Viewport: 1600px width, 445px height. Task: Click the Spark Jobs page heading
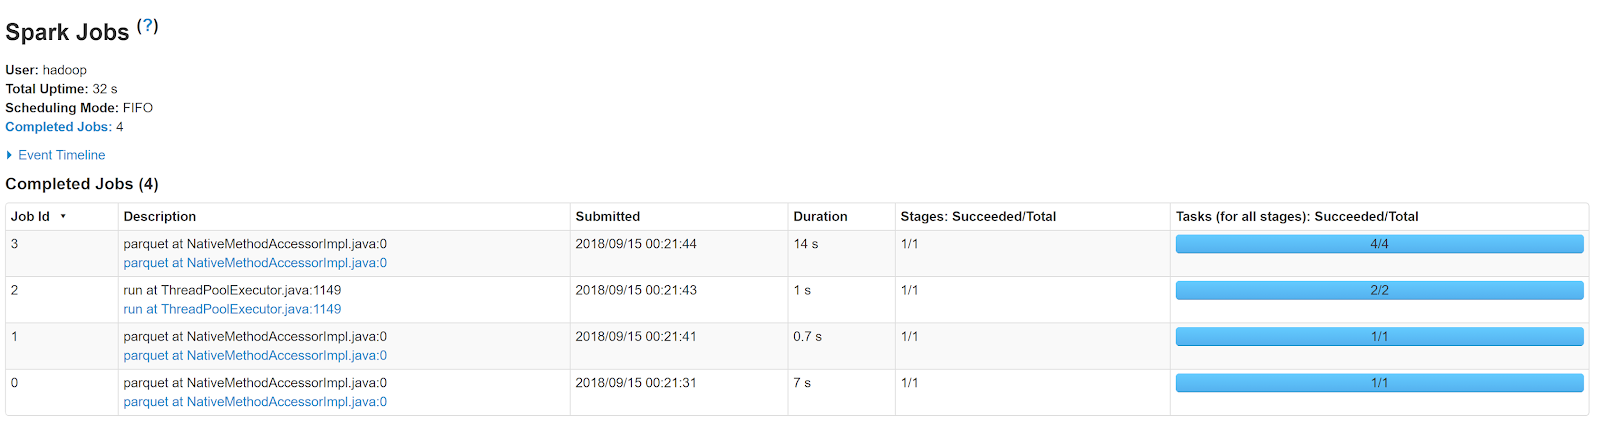click(x=67, y=32)
